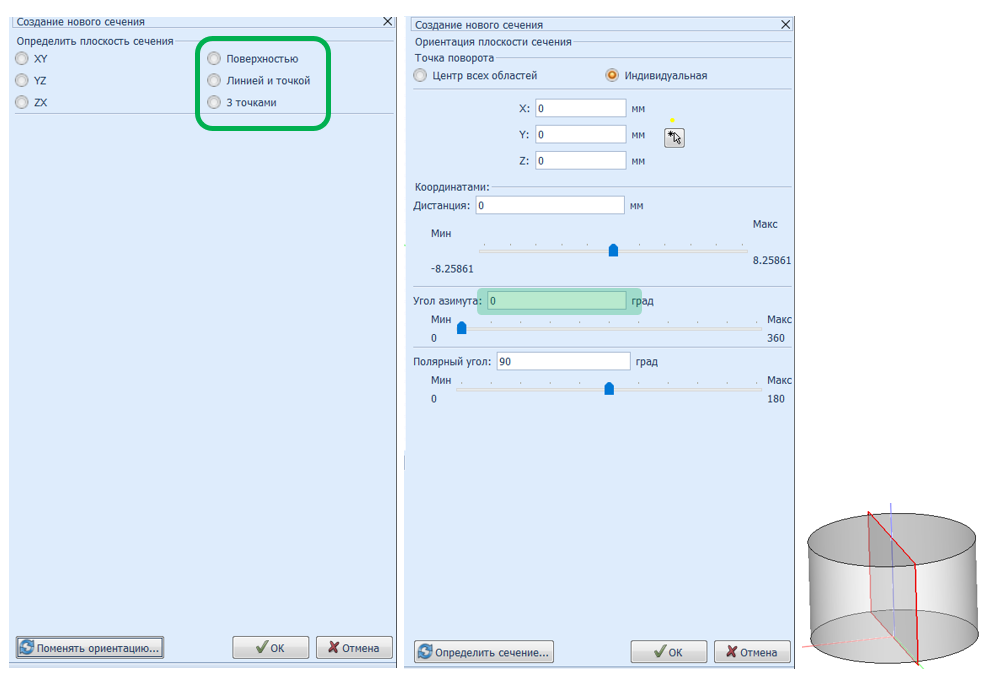This screenshot has height=676, width=1004.
Task: Select the Индивидуальная rotation point option
Action: click(x=612, y=76)
